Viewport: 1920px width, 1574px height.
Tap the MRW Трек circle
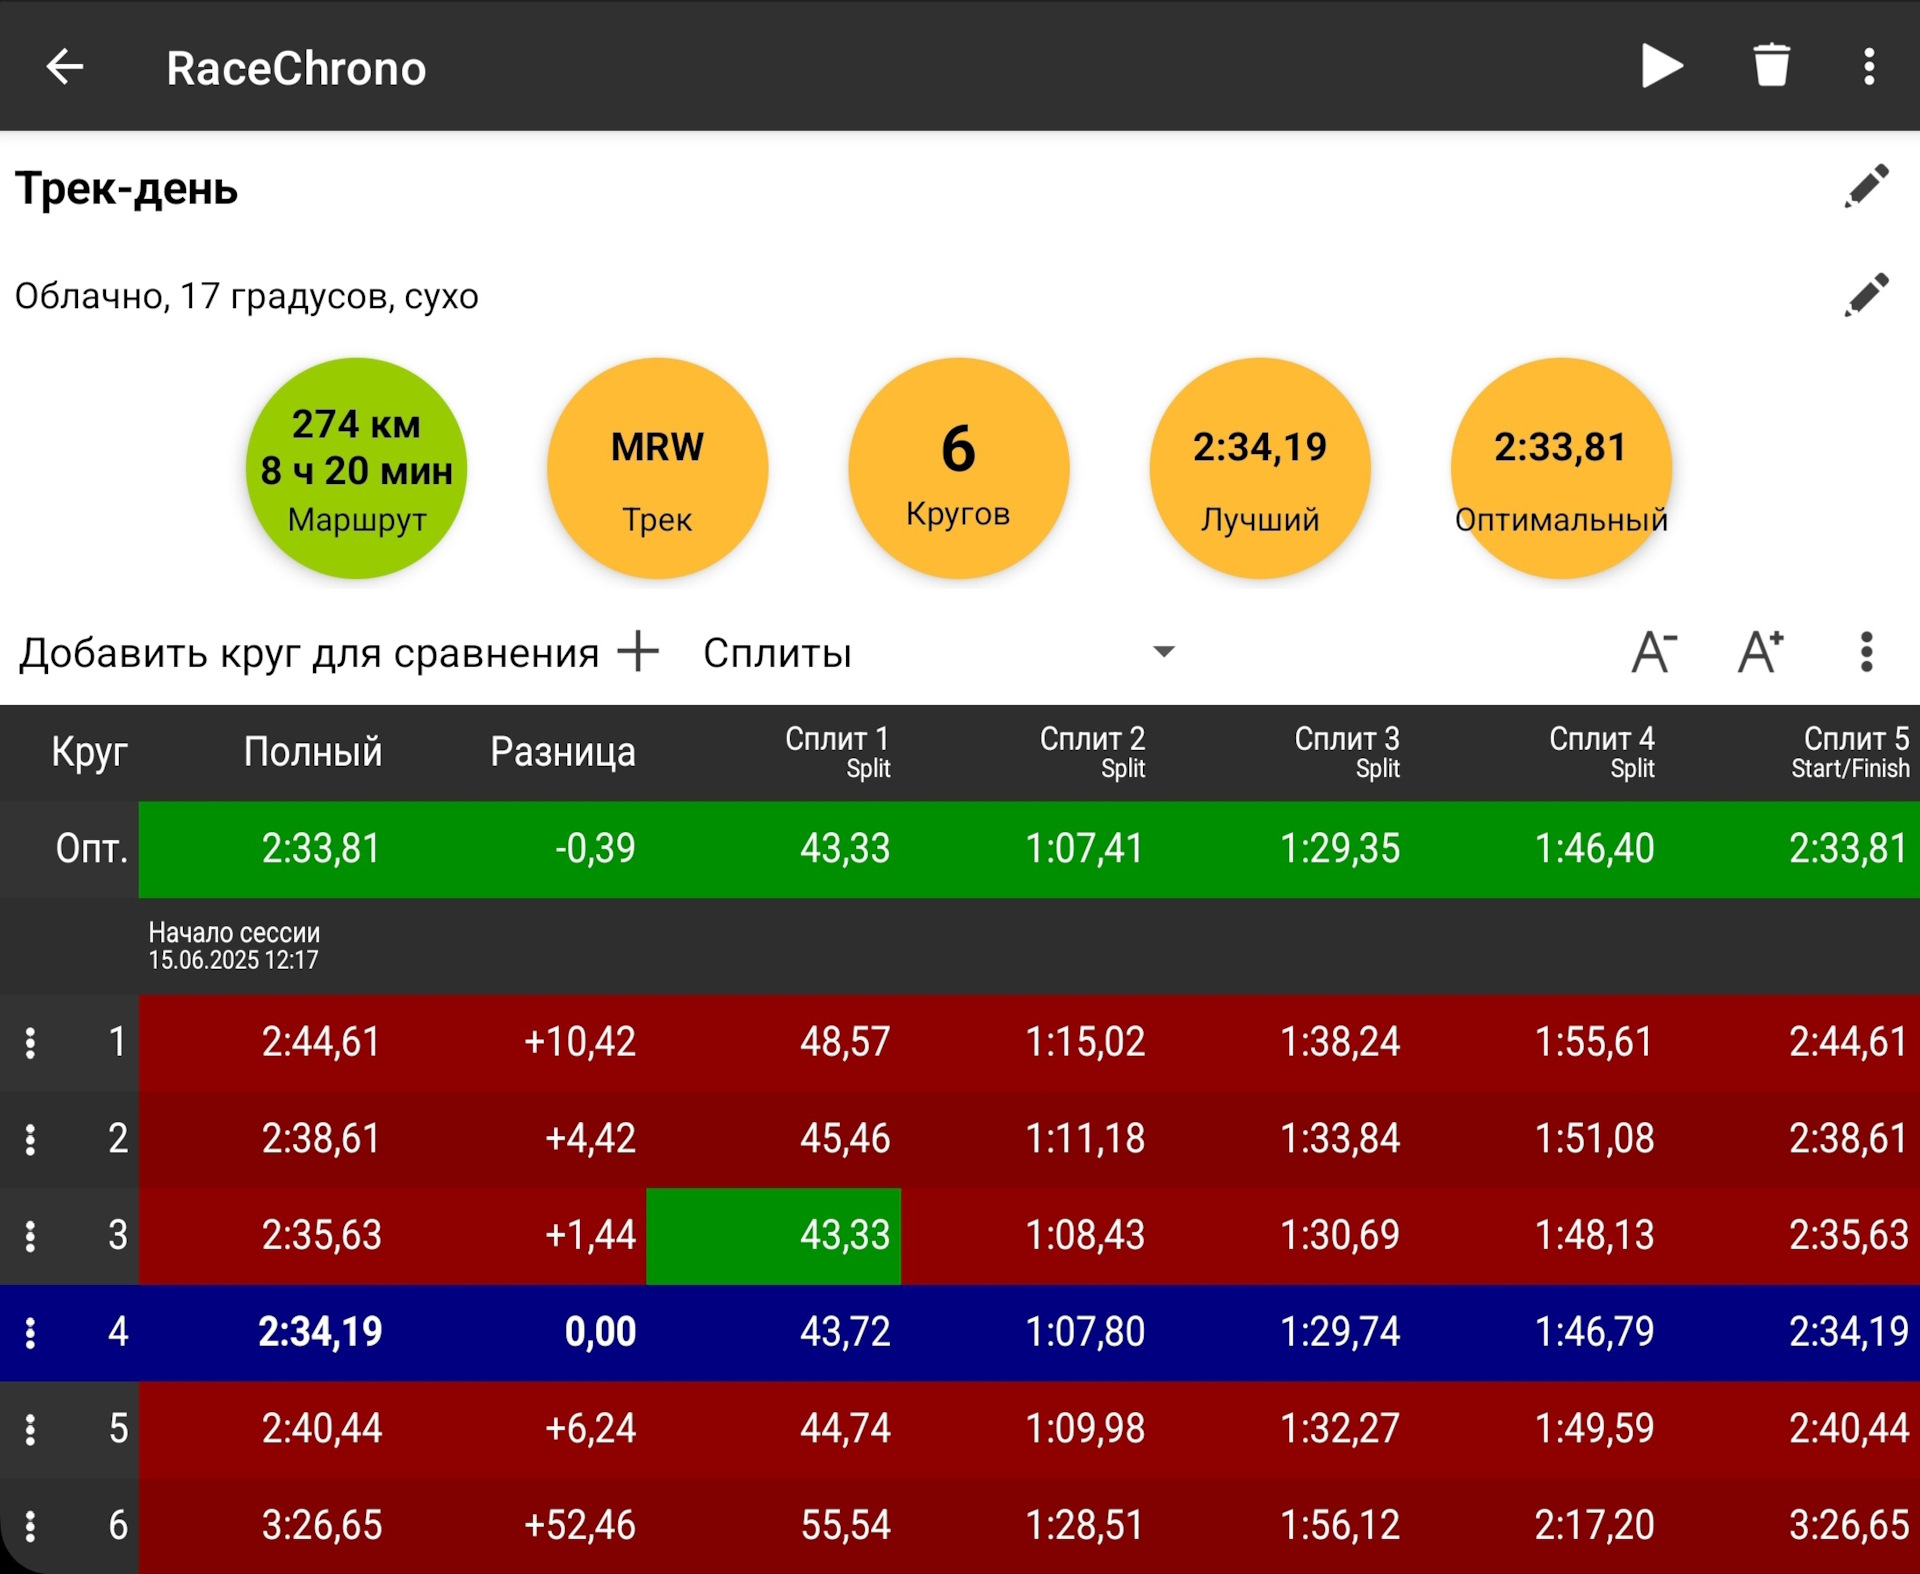coord(657,468)
